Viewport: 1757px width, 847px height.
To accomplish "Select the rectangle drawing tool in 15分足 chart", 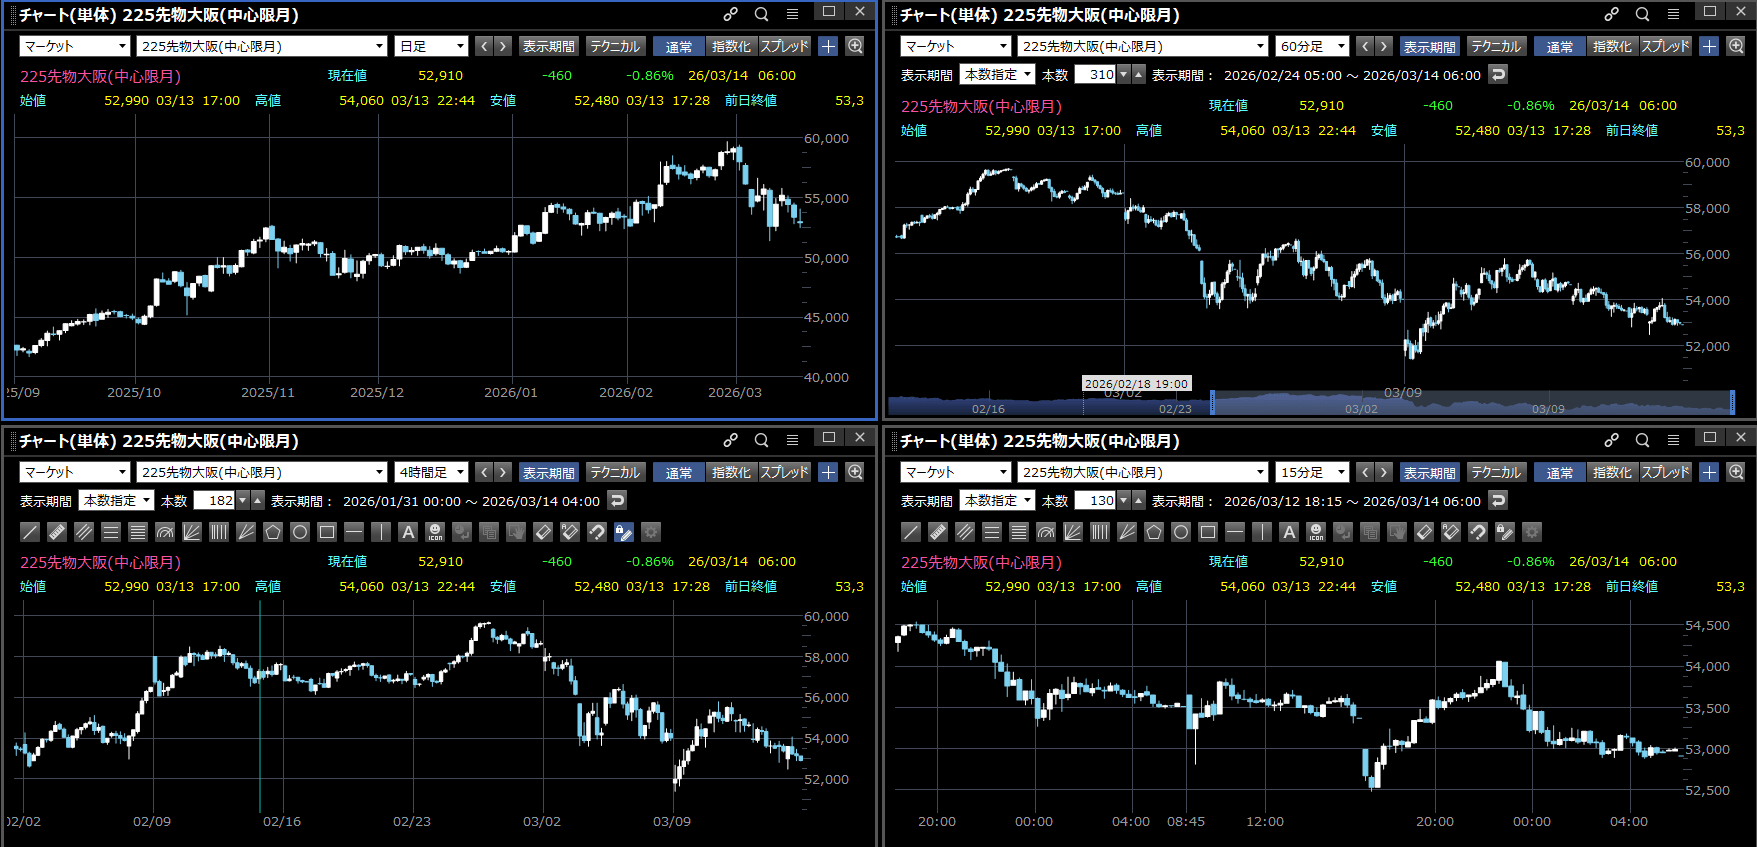I will point(1208,532).
